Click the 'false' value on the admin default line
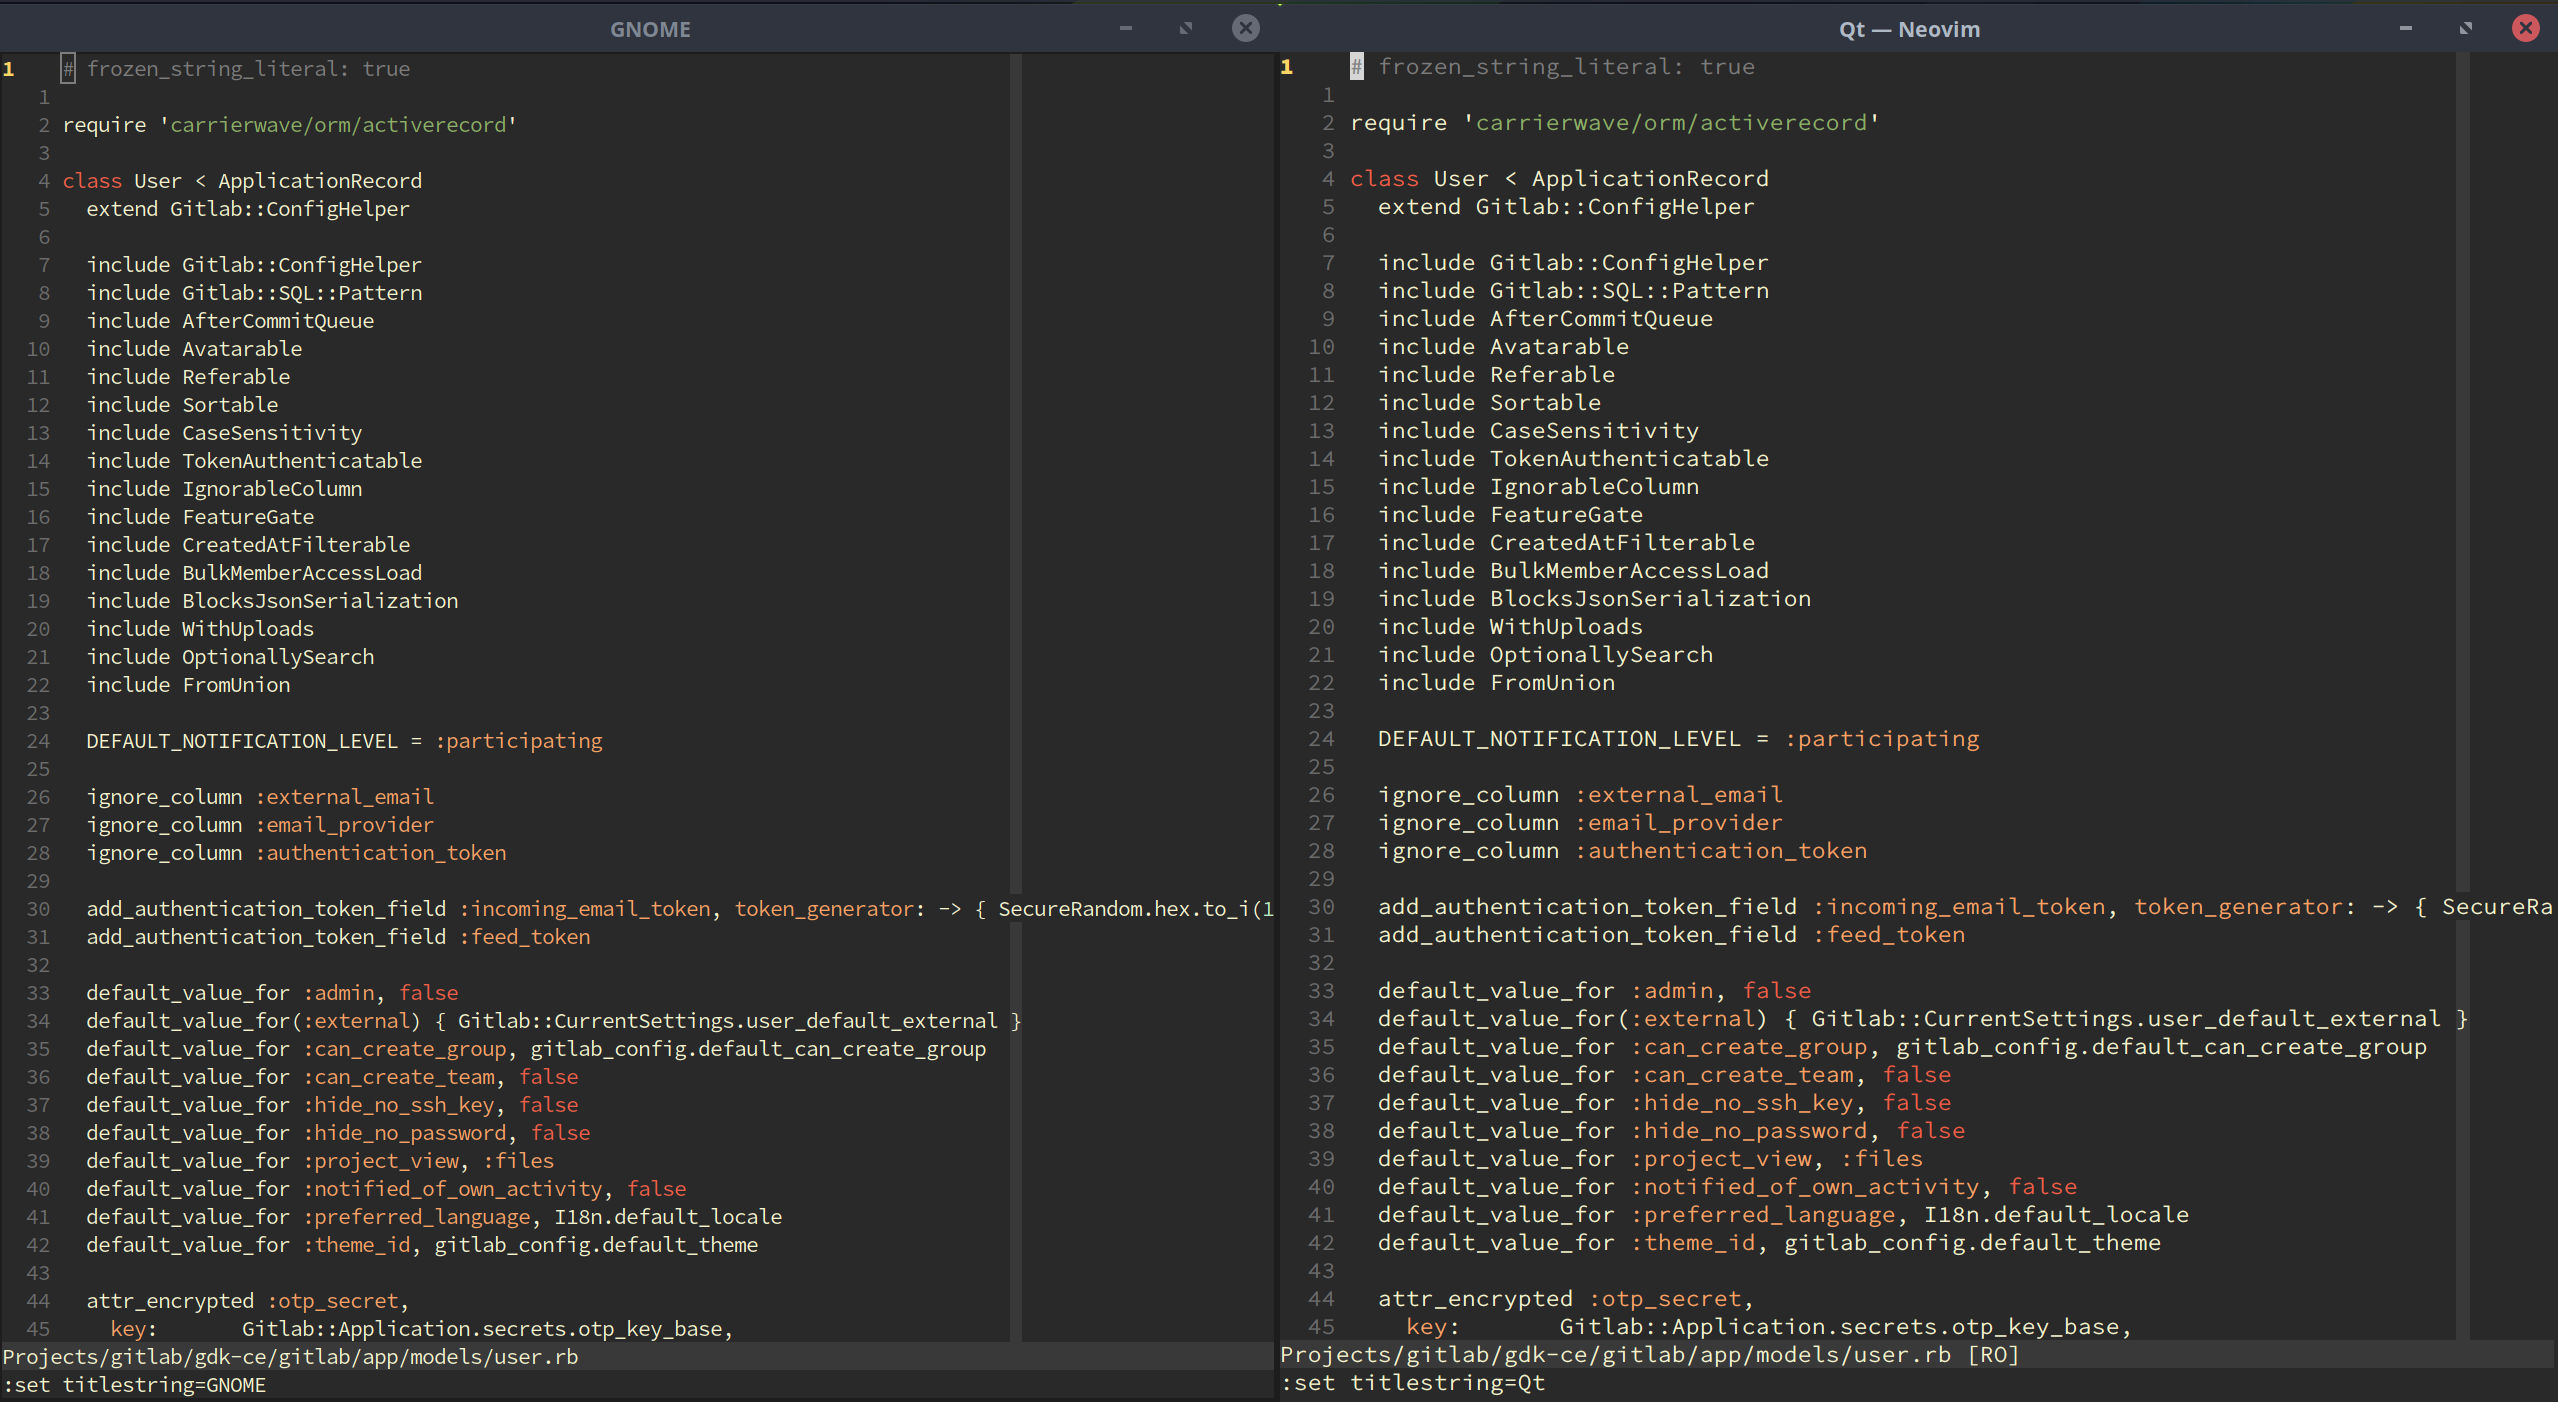 [x=428, y=992]
